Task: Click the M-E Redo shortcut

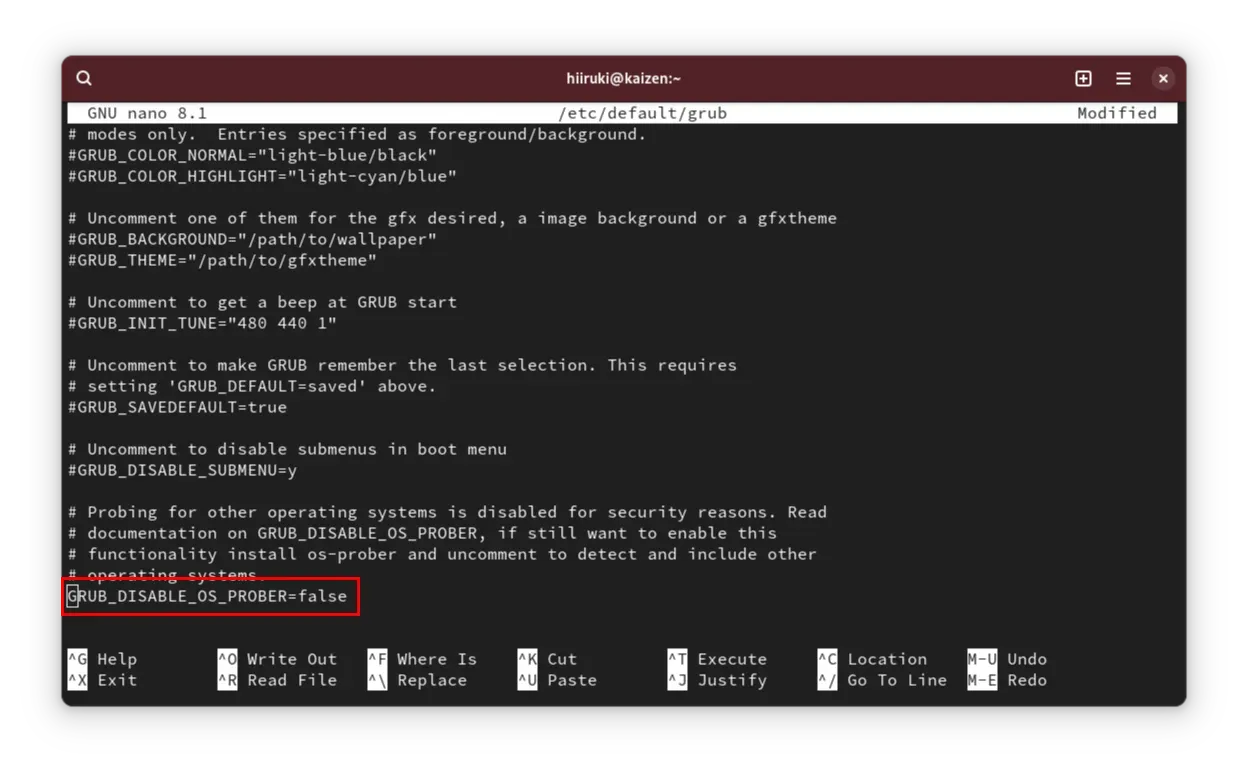Action: click(x=1007, y=680)
